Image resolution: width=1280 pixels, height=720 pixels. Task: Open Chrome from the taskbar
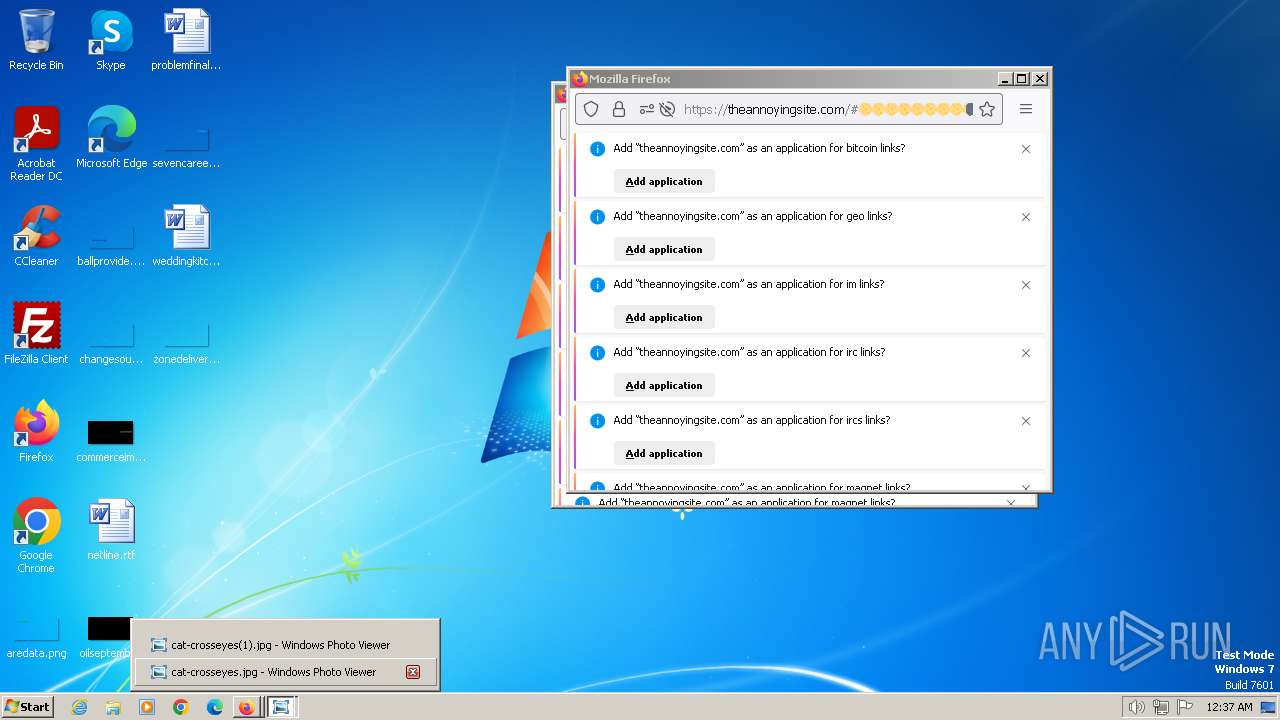(181, 707)
